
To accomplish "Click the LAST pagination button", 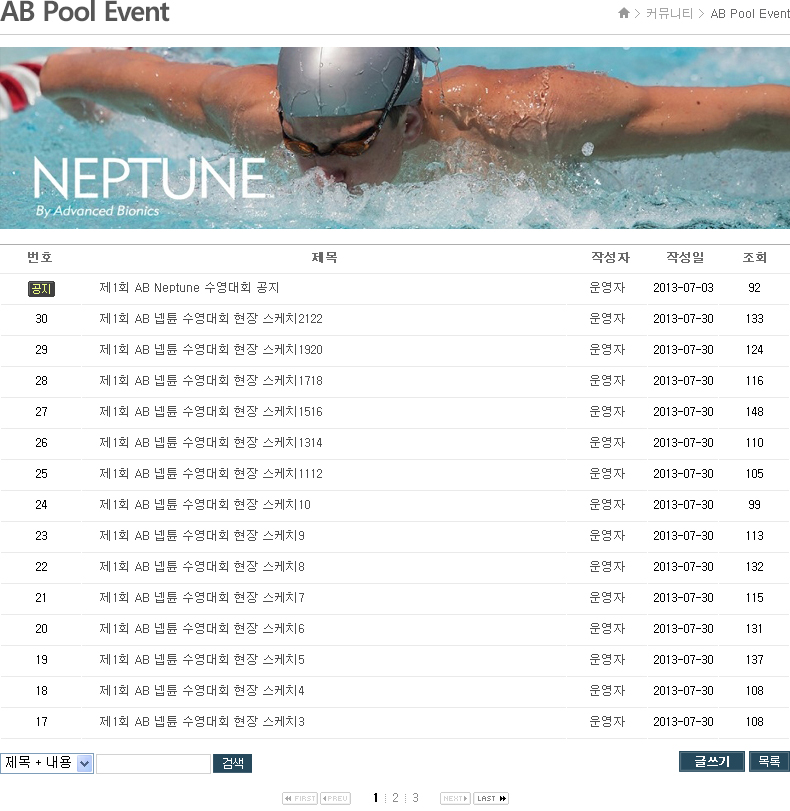I will click(x=491, y=799).
